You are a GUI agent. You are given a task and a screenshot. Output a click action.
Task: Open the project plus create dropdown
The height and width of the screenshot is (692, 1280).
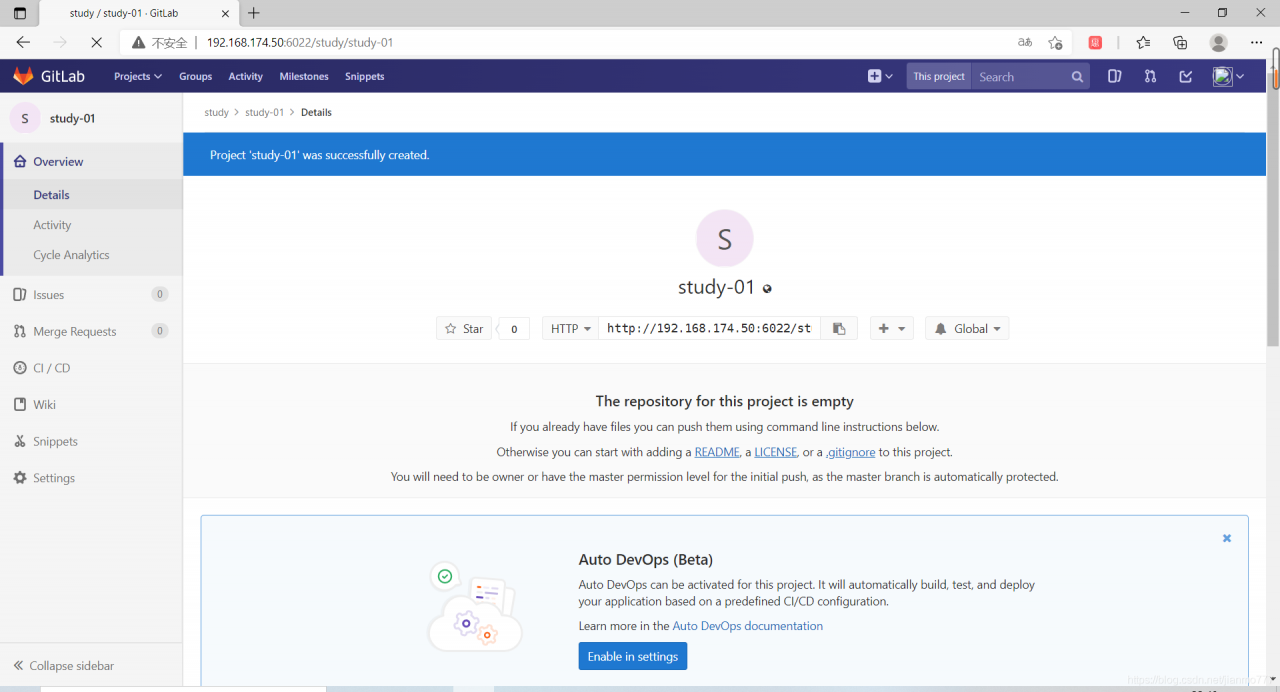pos(891,328)
